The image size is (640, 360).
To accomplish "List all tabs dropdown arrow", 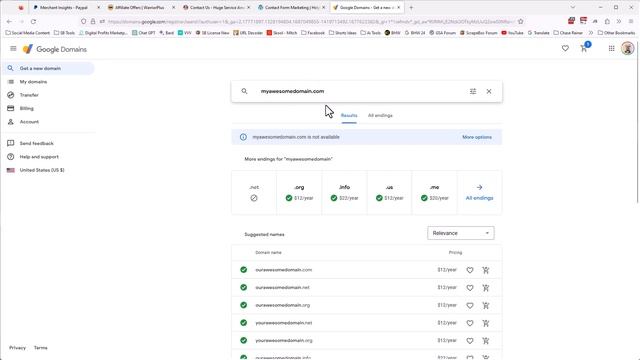I will click(x=573, y=7).
